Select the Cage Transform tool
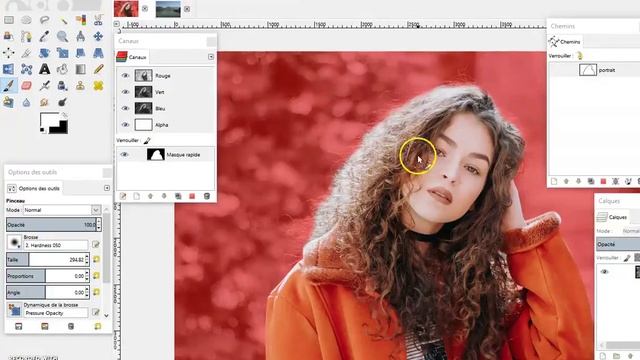The height and width of the screenshot is (360, 640). 27,69
